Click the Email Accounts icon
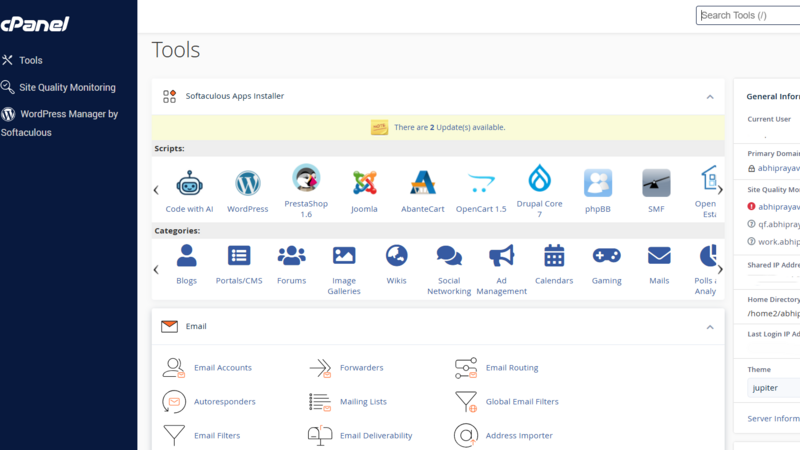Image resolution: width=800 pixels, height=450 pixels. click(x=173, y=367)
